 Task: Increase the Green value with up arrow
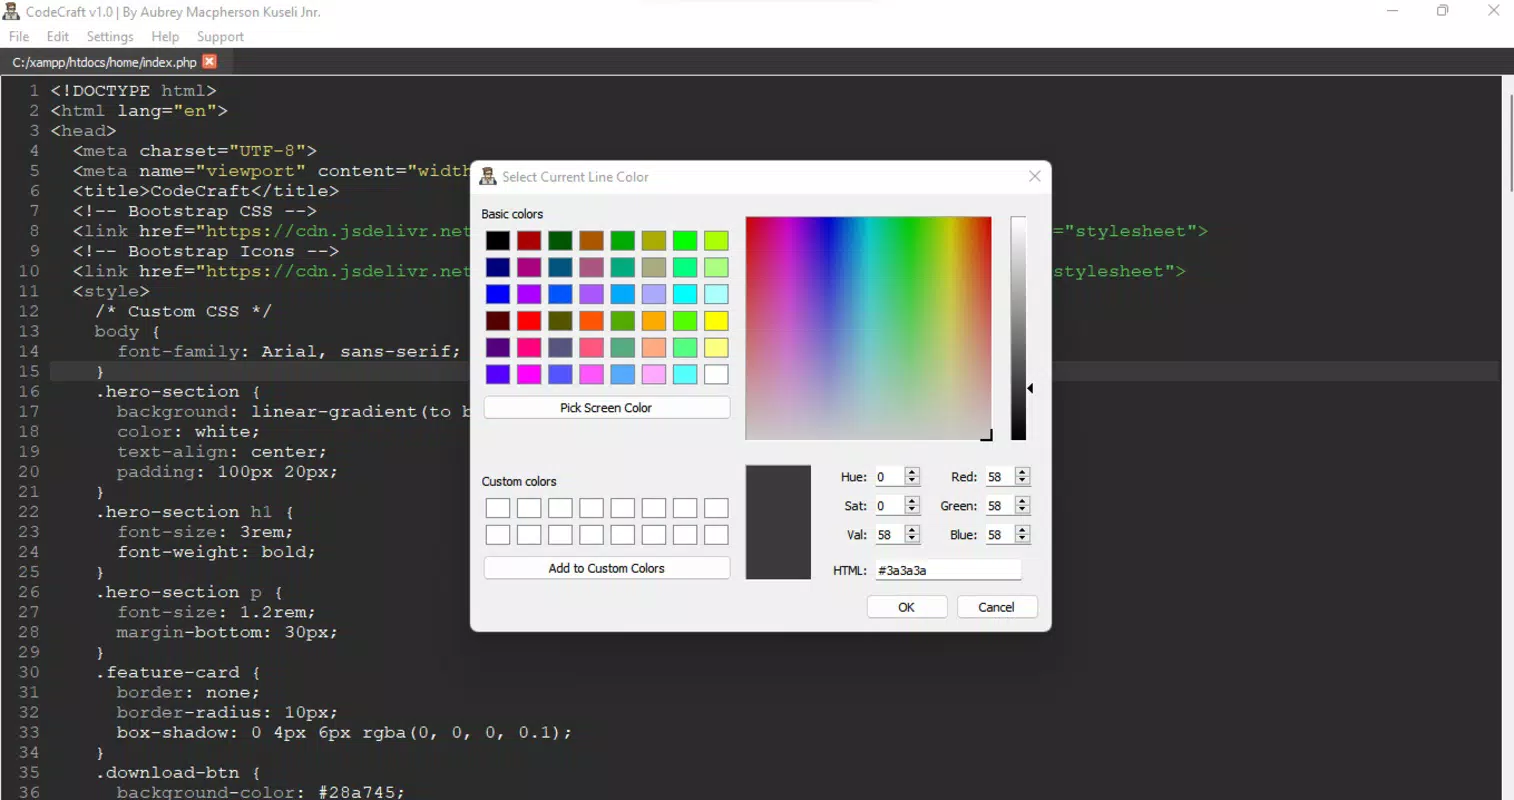tap(1022, 501)
